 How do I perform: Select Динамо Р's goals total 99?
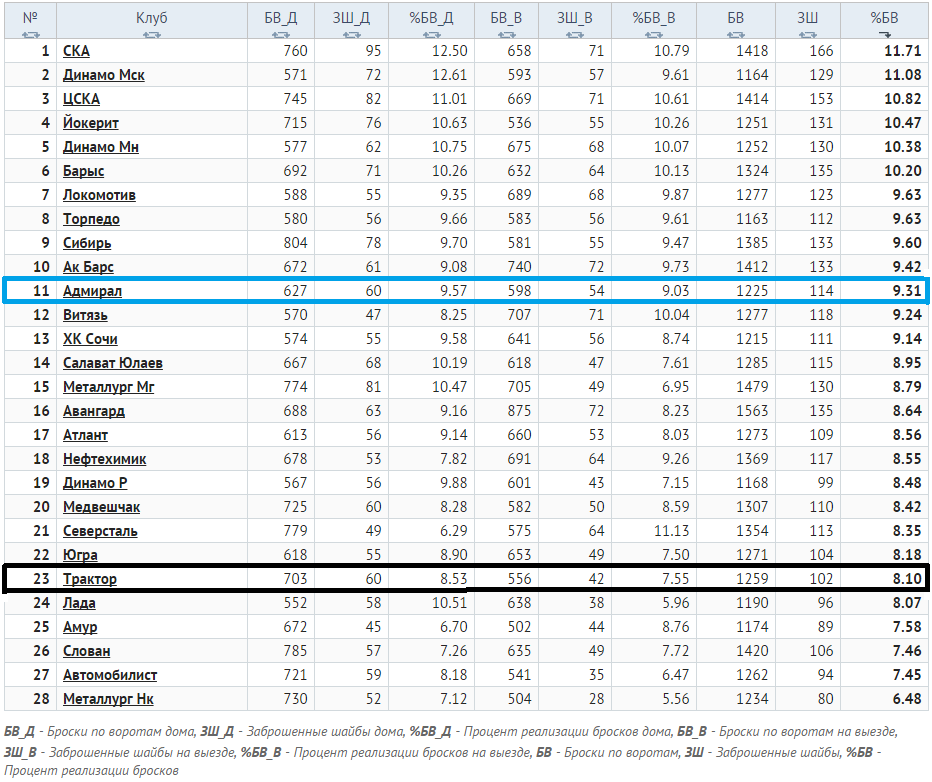825,483
